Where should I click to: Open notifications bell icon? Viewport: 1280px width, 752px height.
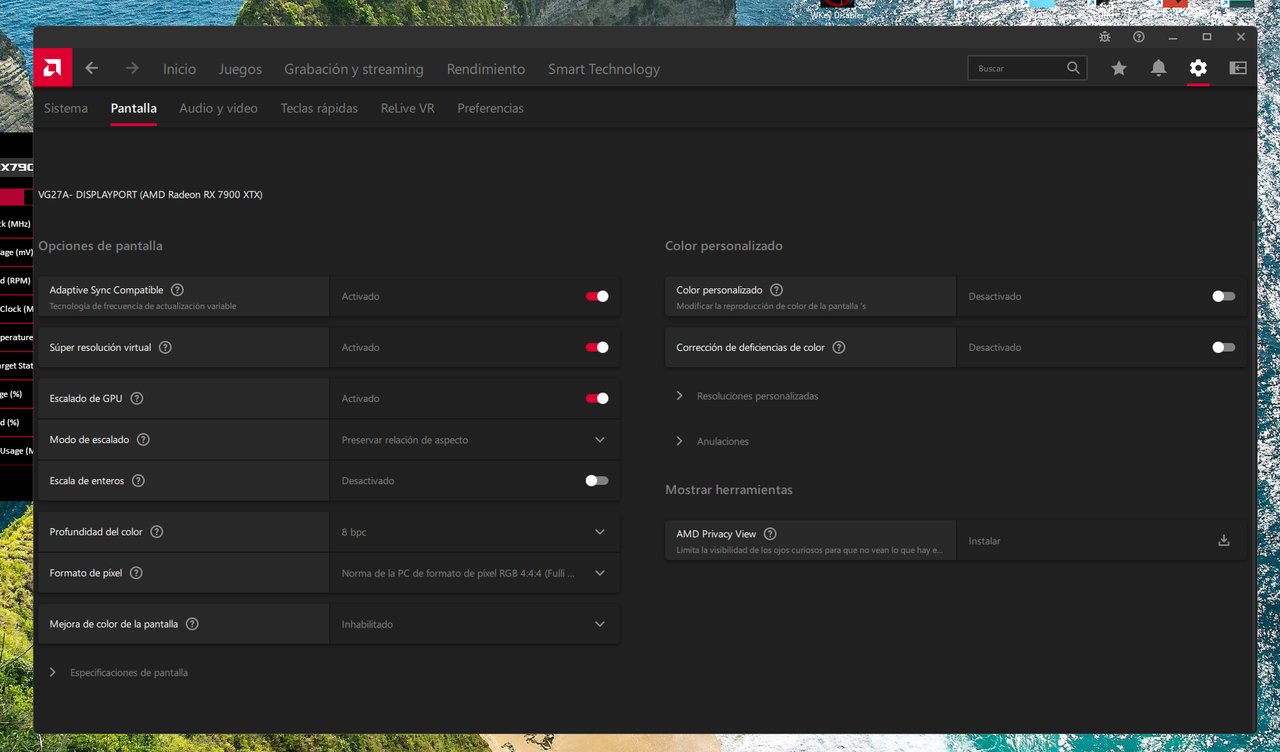coord(1158,68)
